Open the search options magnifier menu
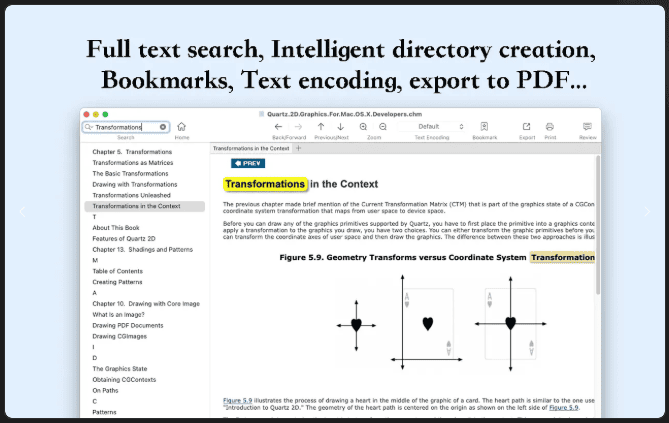 click(88, 127)
